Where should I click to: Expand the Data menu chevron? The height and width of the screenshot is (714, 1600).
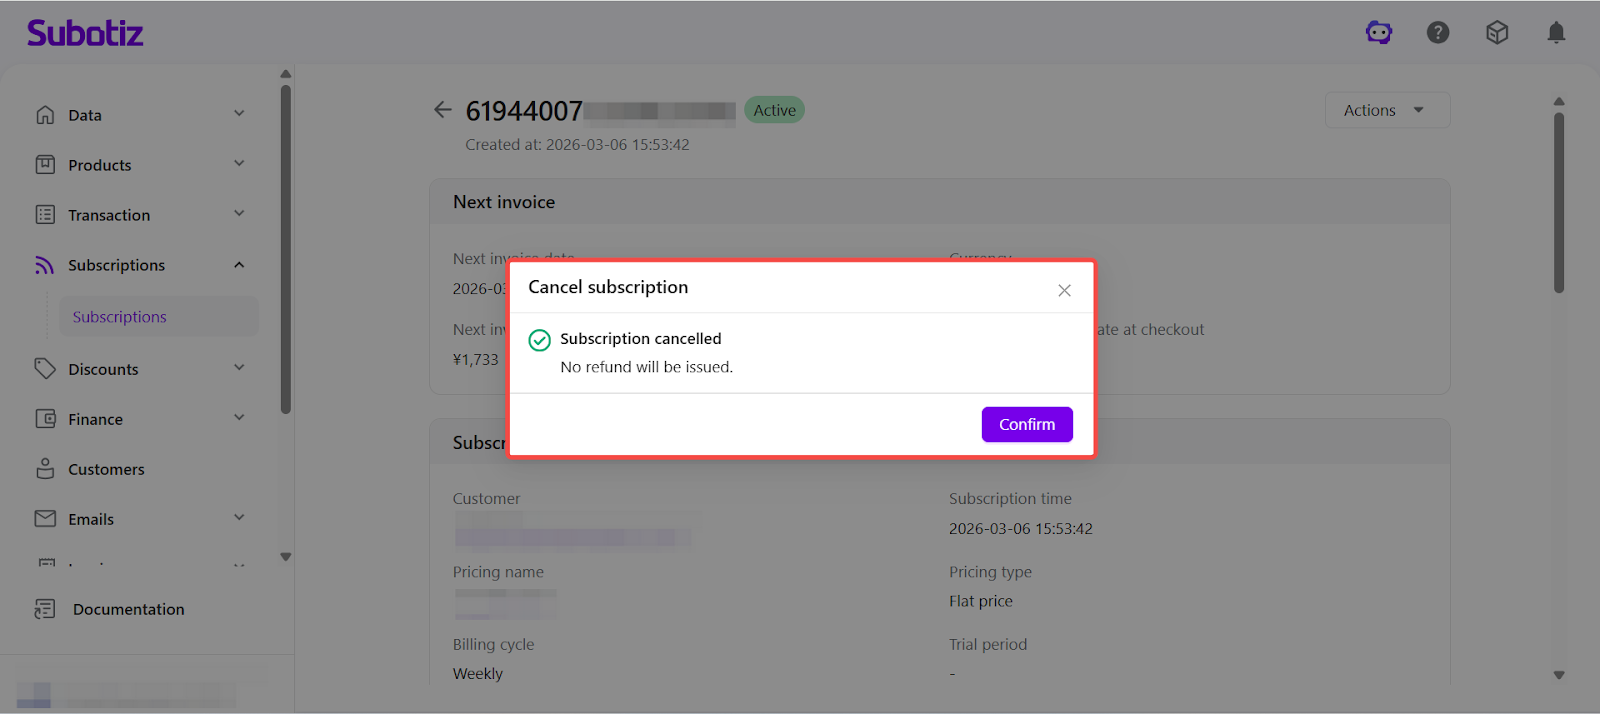239,114
